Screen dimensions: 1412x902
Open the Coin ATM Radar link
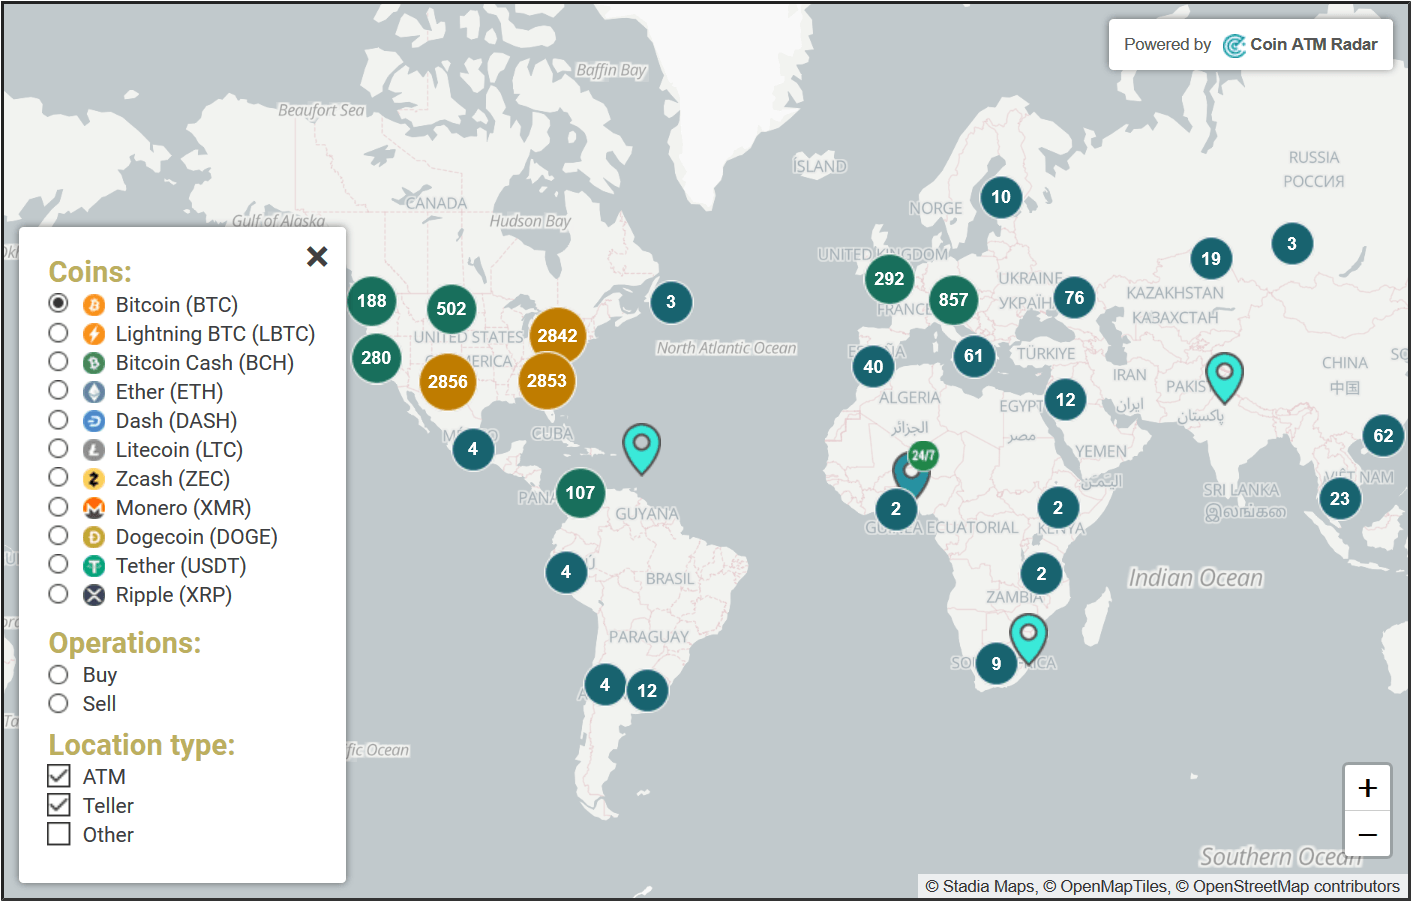[x=1300, y=45]
